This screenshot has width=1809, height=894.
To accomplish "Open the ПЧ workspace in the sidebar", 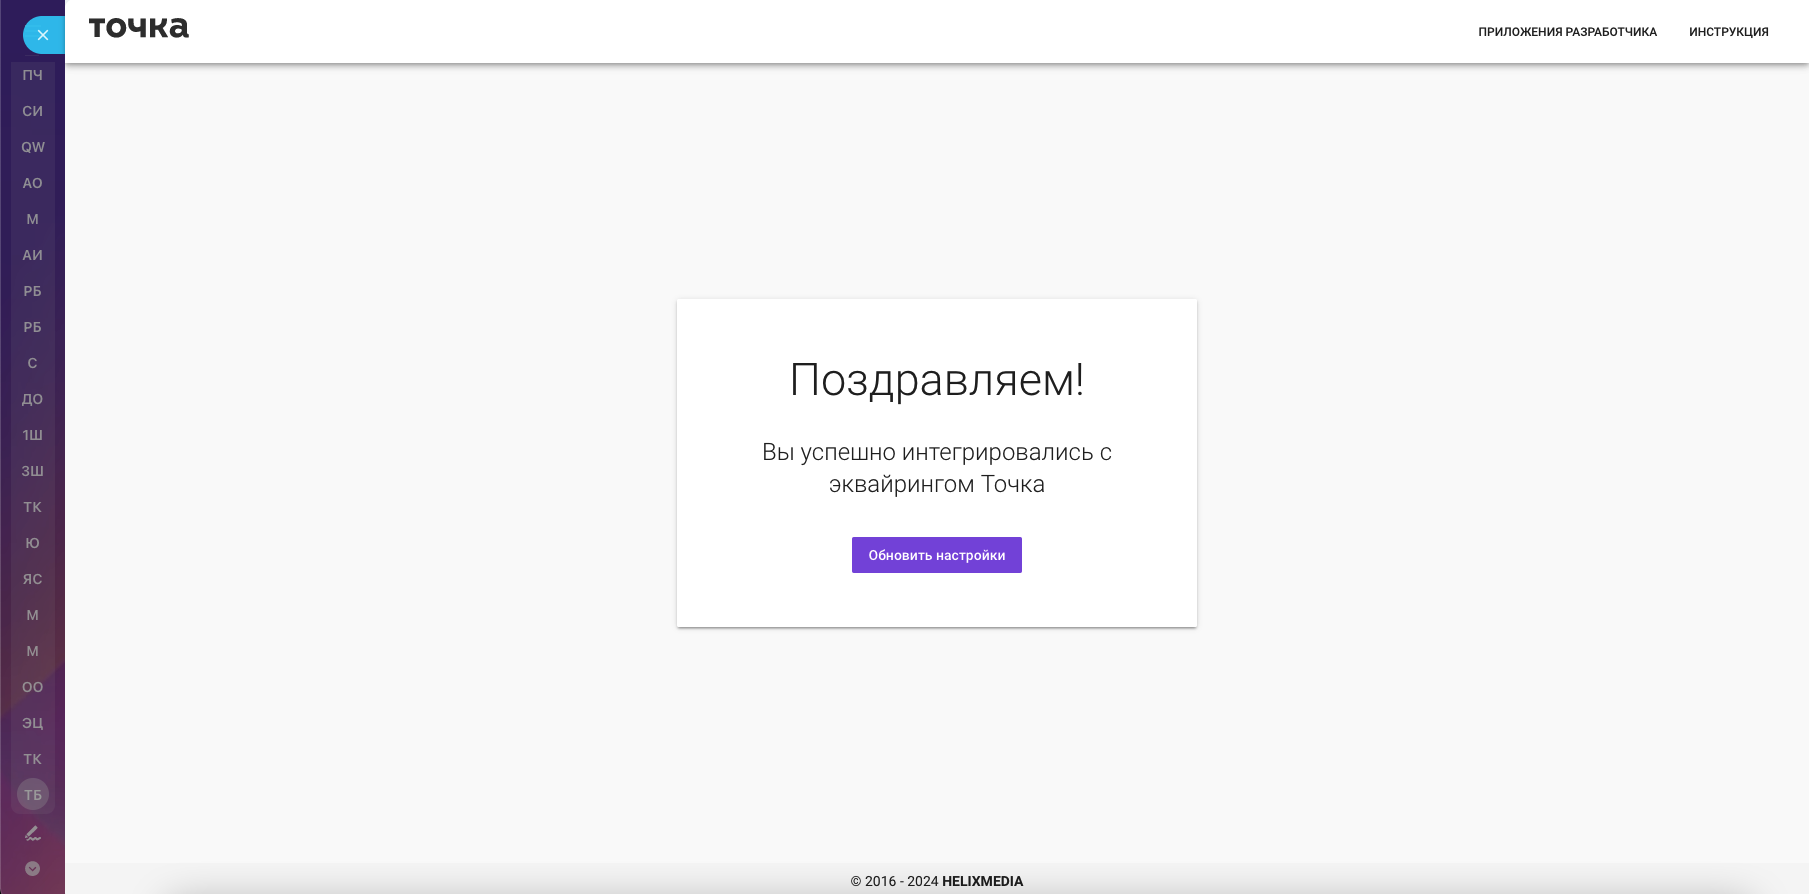I will 33,75.
